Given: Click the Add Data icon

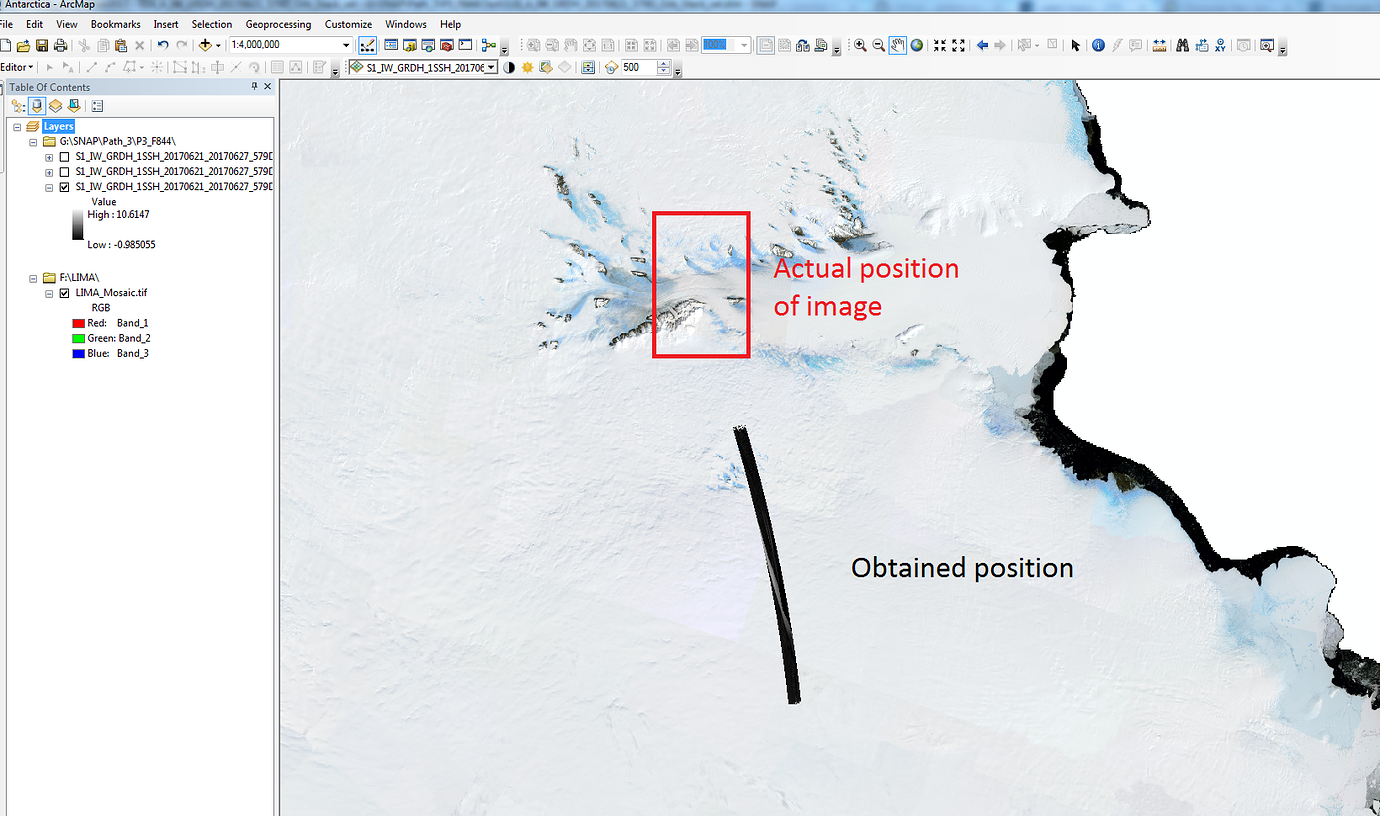Looking at the screenshot, I should pos(206,44).
